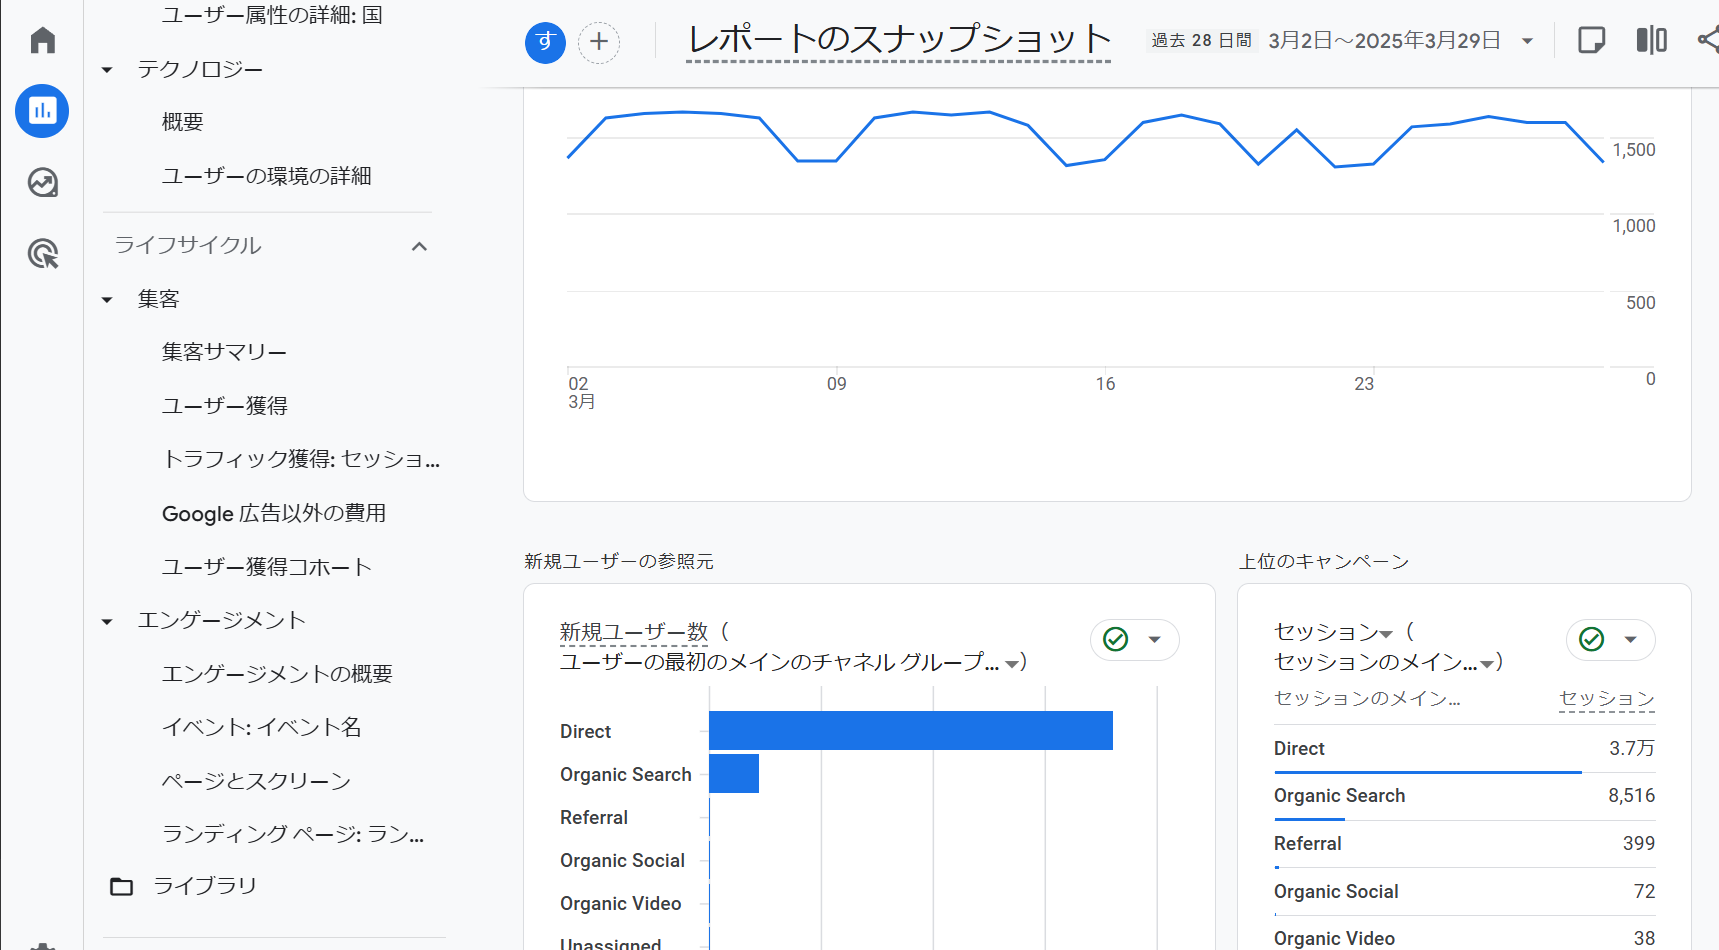
Task: Click the セッション column header link
Action: coord(1607,698)
